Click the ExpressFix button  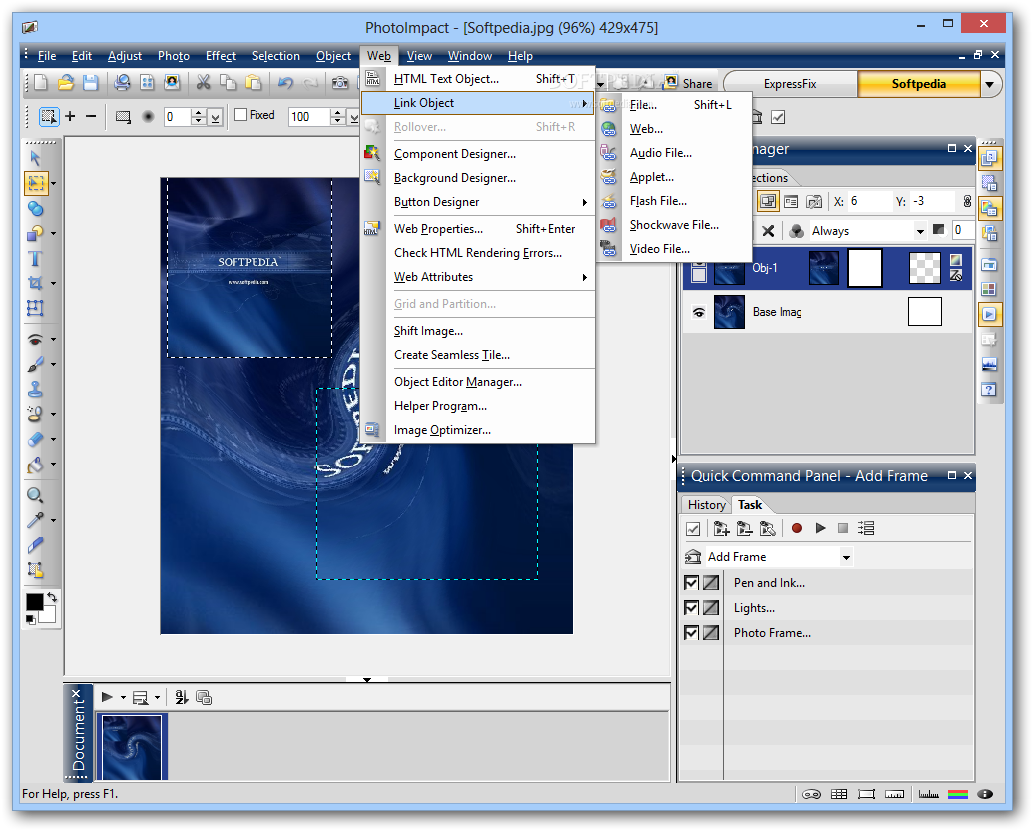pyautogui.click(x=790, y=84)
